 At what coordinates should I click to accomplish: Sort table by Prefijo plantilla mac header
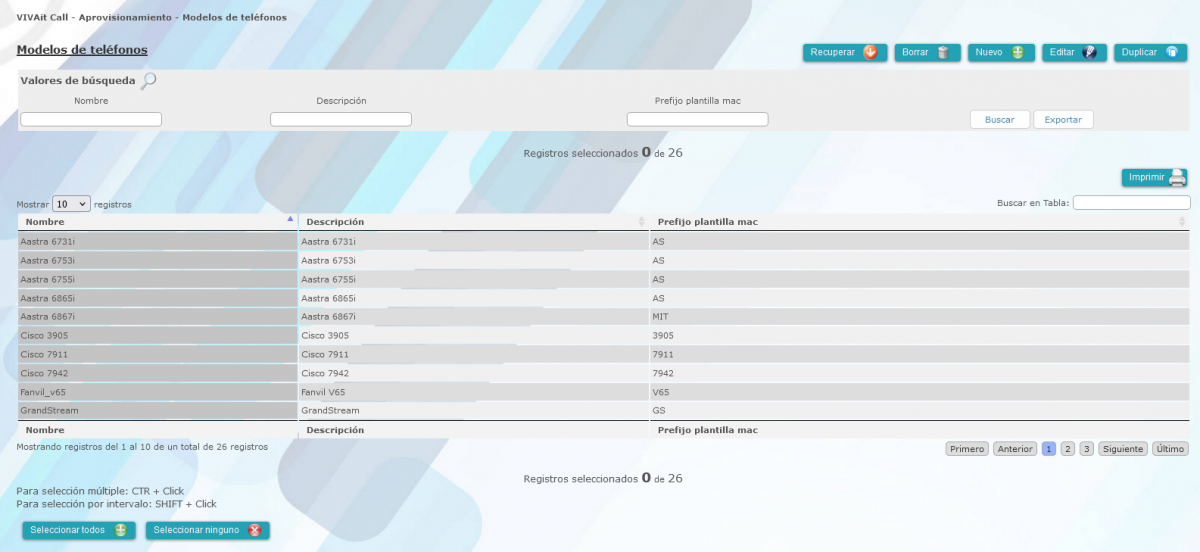(x=920, y=221)
